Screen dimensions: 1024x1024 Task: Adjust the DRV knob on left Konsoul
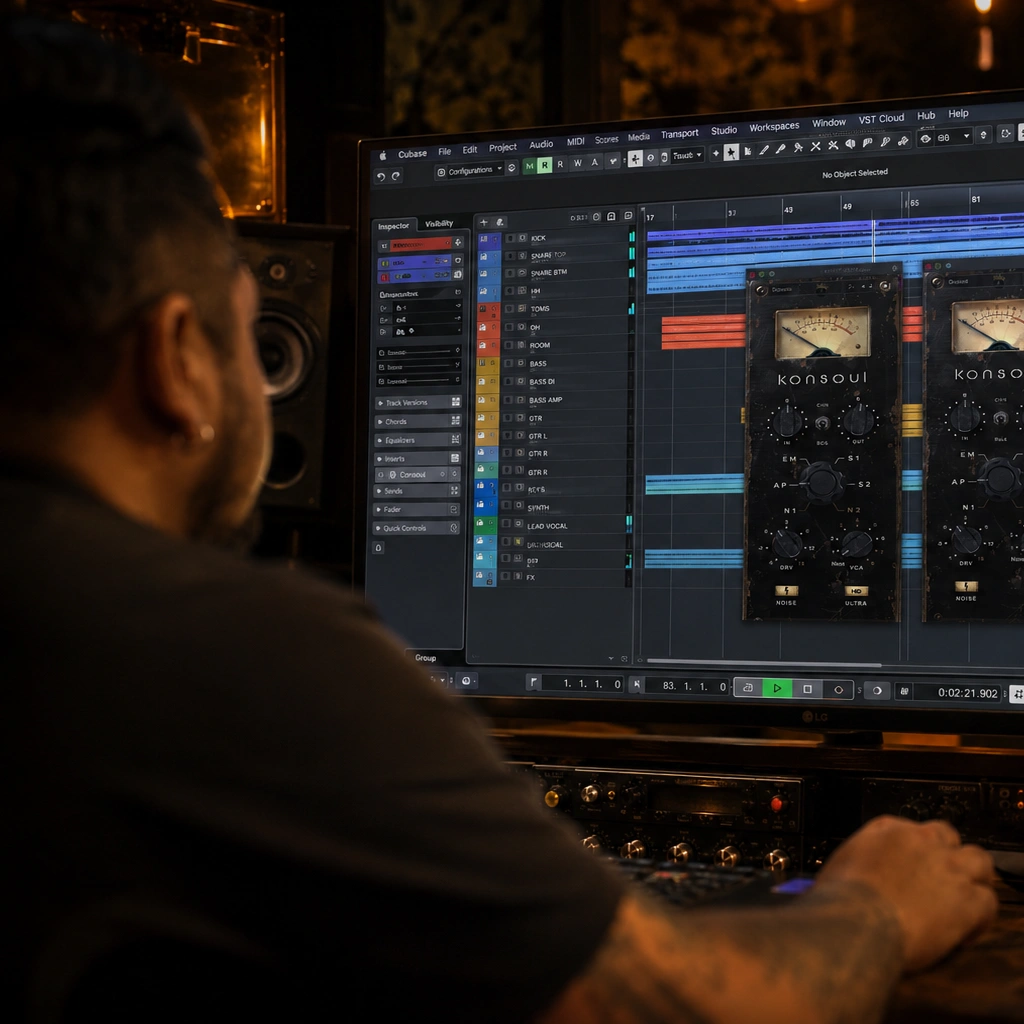click(787, 543)
